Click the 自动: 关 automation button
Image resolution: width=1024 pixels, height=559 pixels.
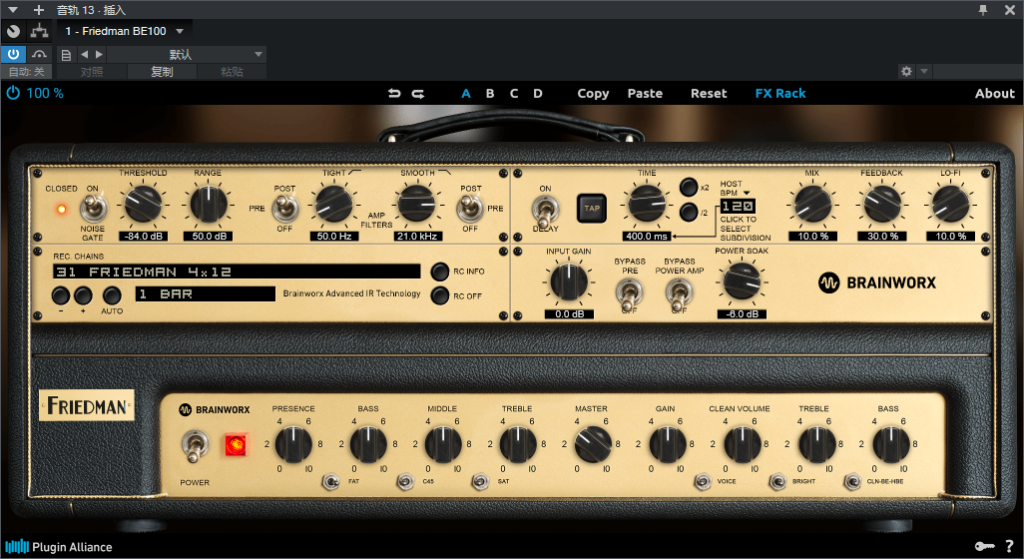[26, 72]
